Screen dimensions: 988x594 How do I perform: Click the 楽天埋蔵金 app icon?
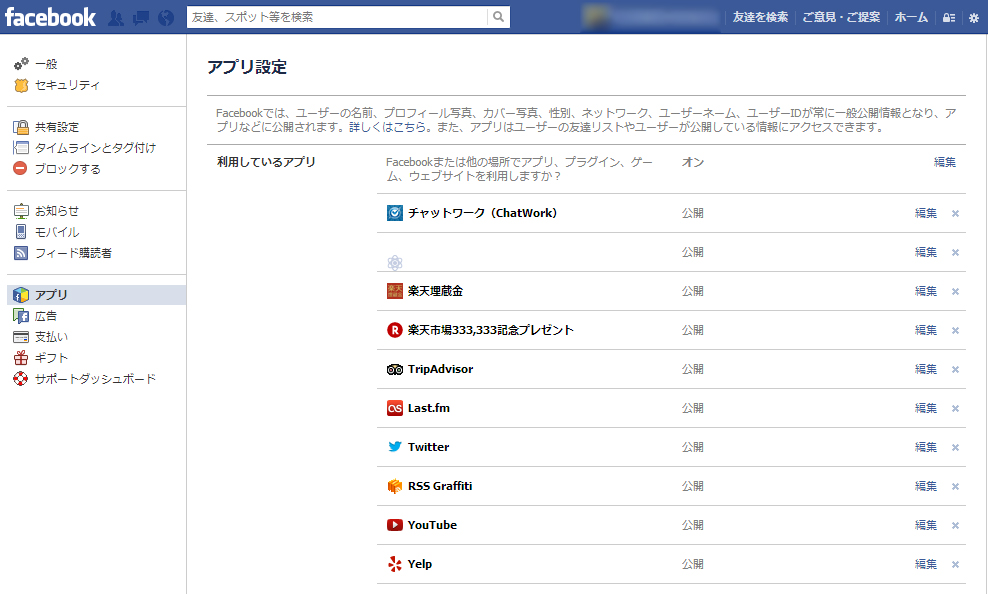coord(394,291)
